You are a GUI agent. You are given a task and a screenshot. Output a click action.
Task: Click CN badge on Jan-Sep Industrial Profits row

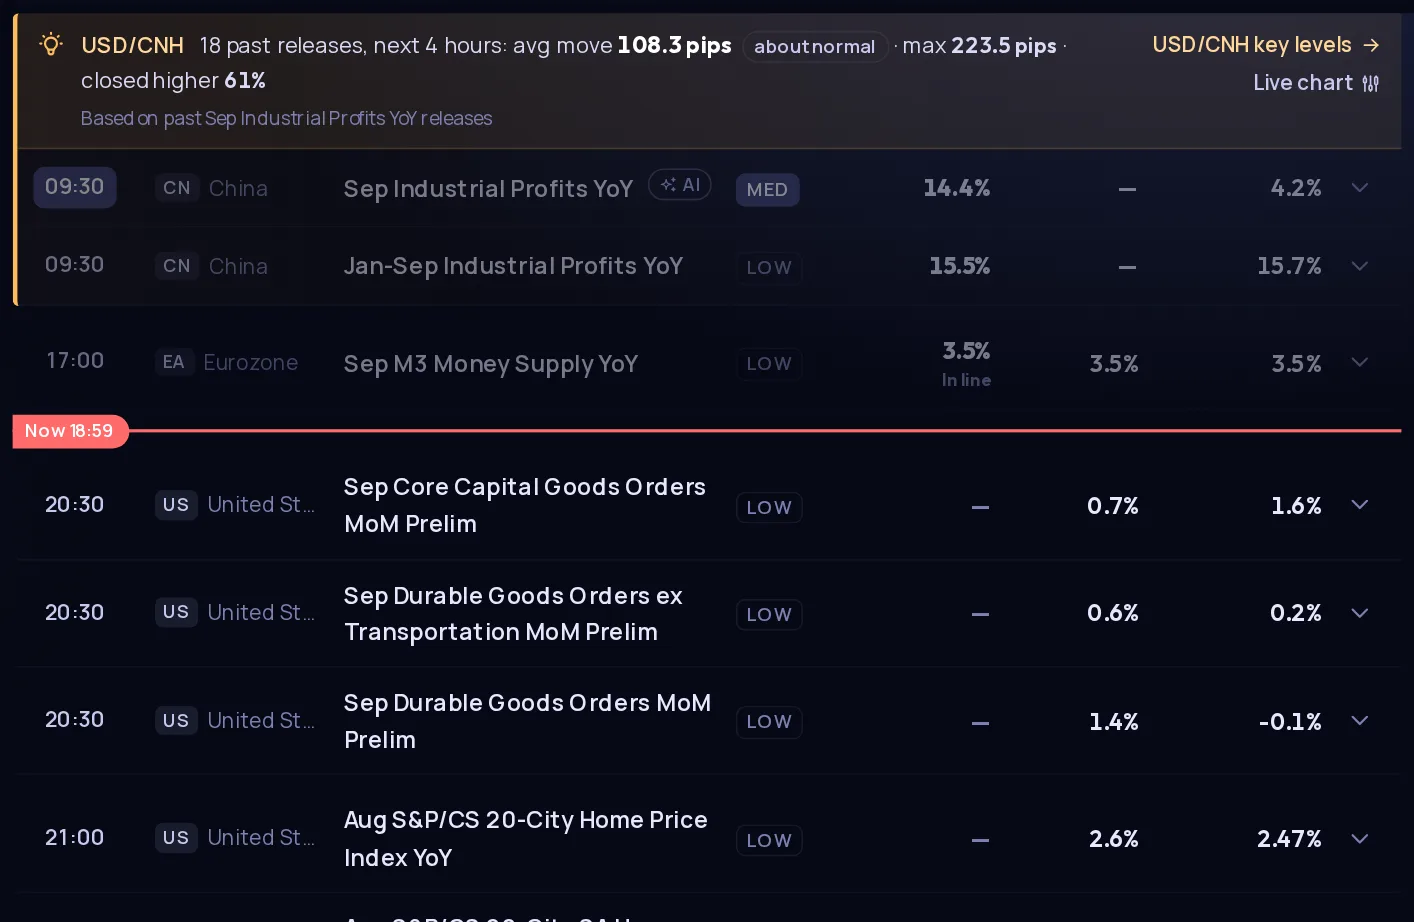[x=176, y=266]
